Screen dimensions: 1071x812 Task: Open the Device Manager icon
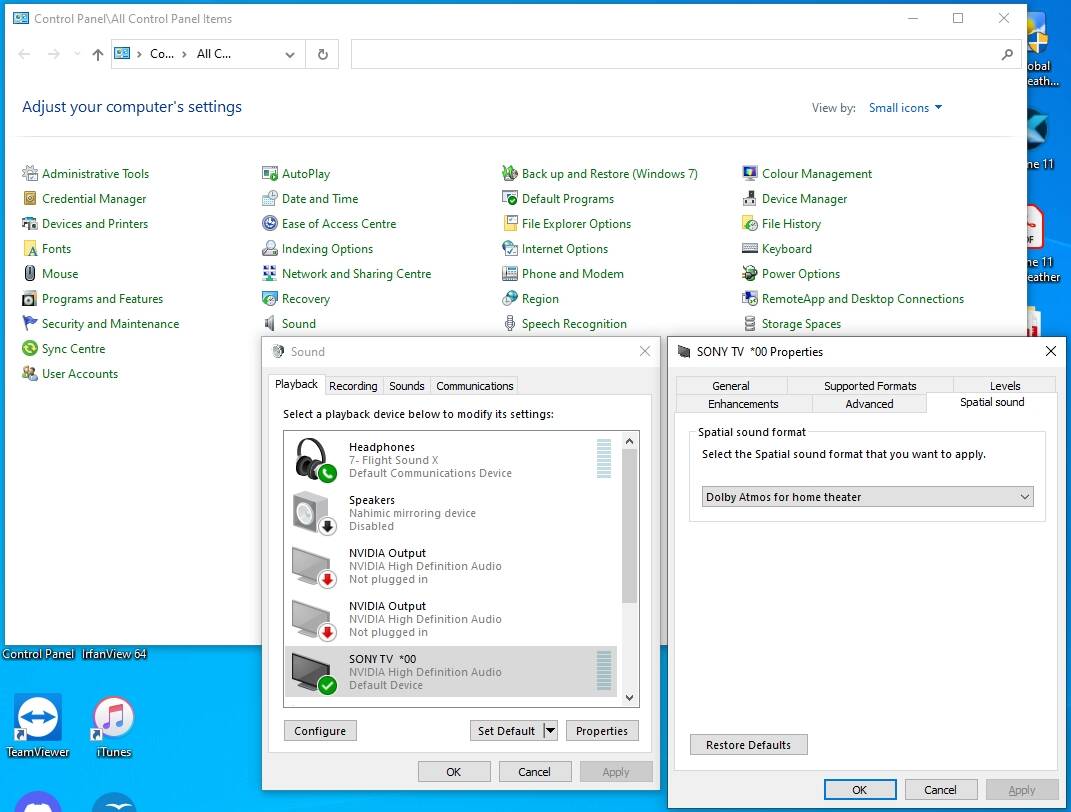point(749,199)
